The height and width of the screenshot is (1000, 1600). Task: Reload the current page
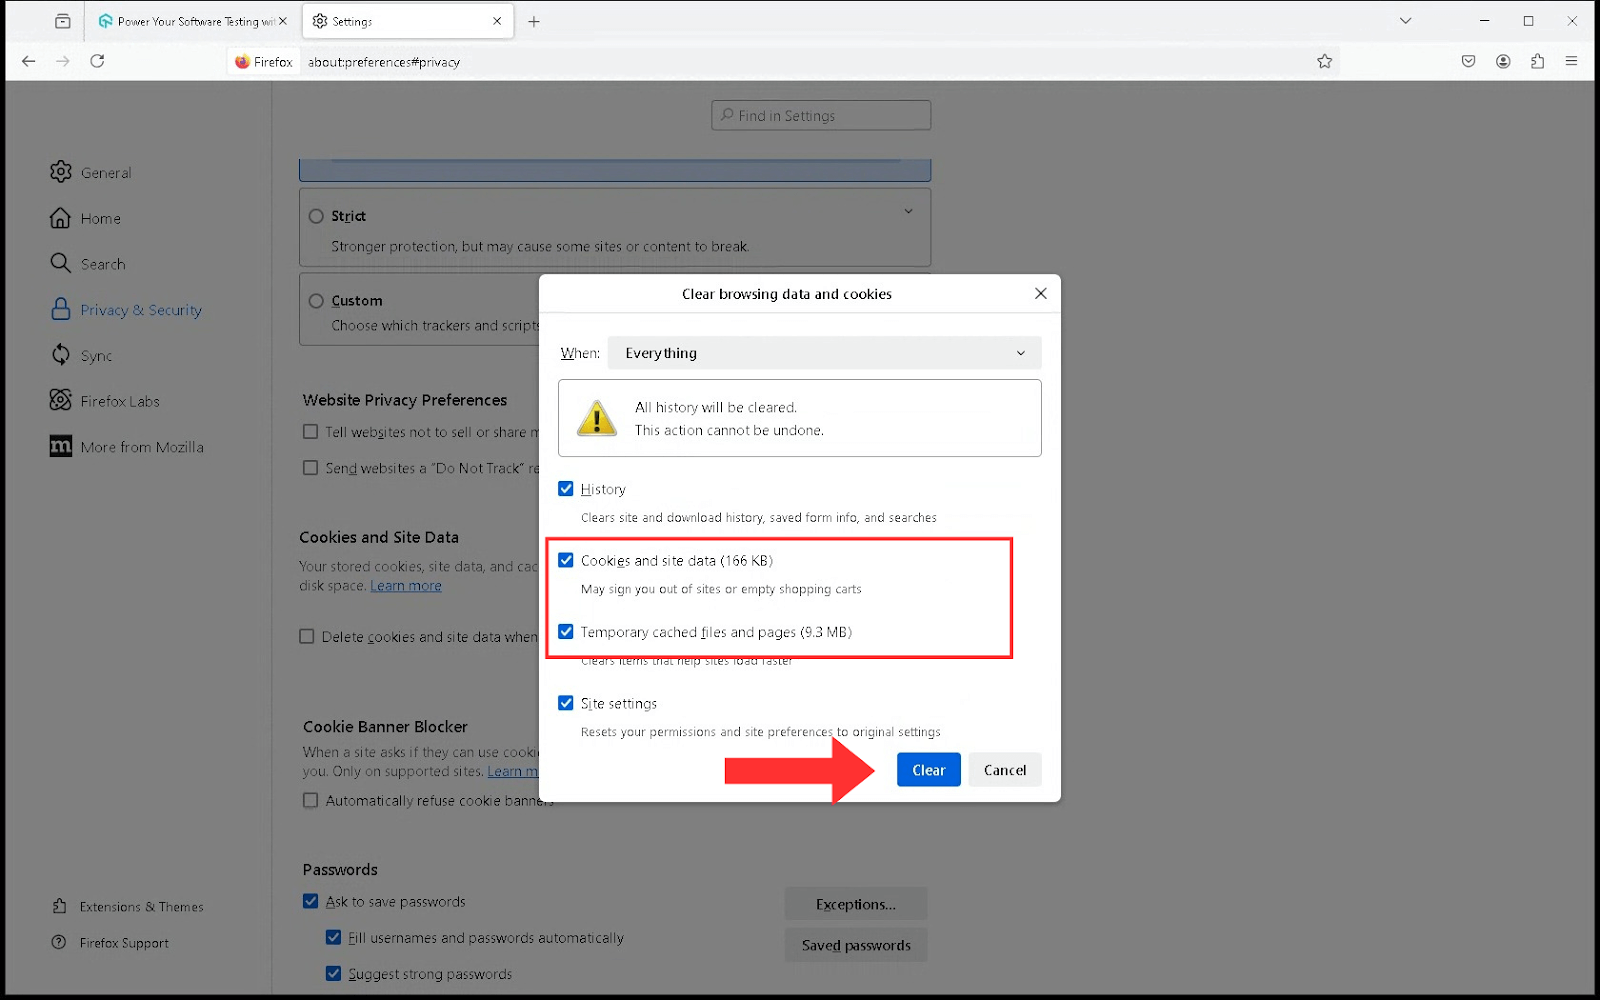tap(97, 61)
